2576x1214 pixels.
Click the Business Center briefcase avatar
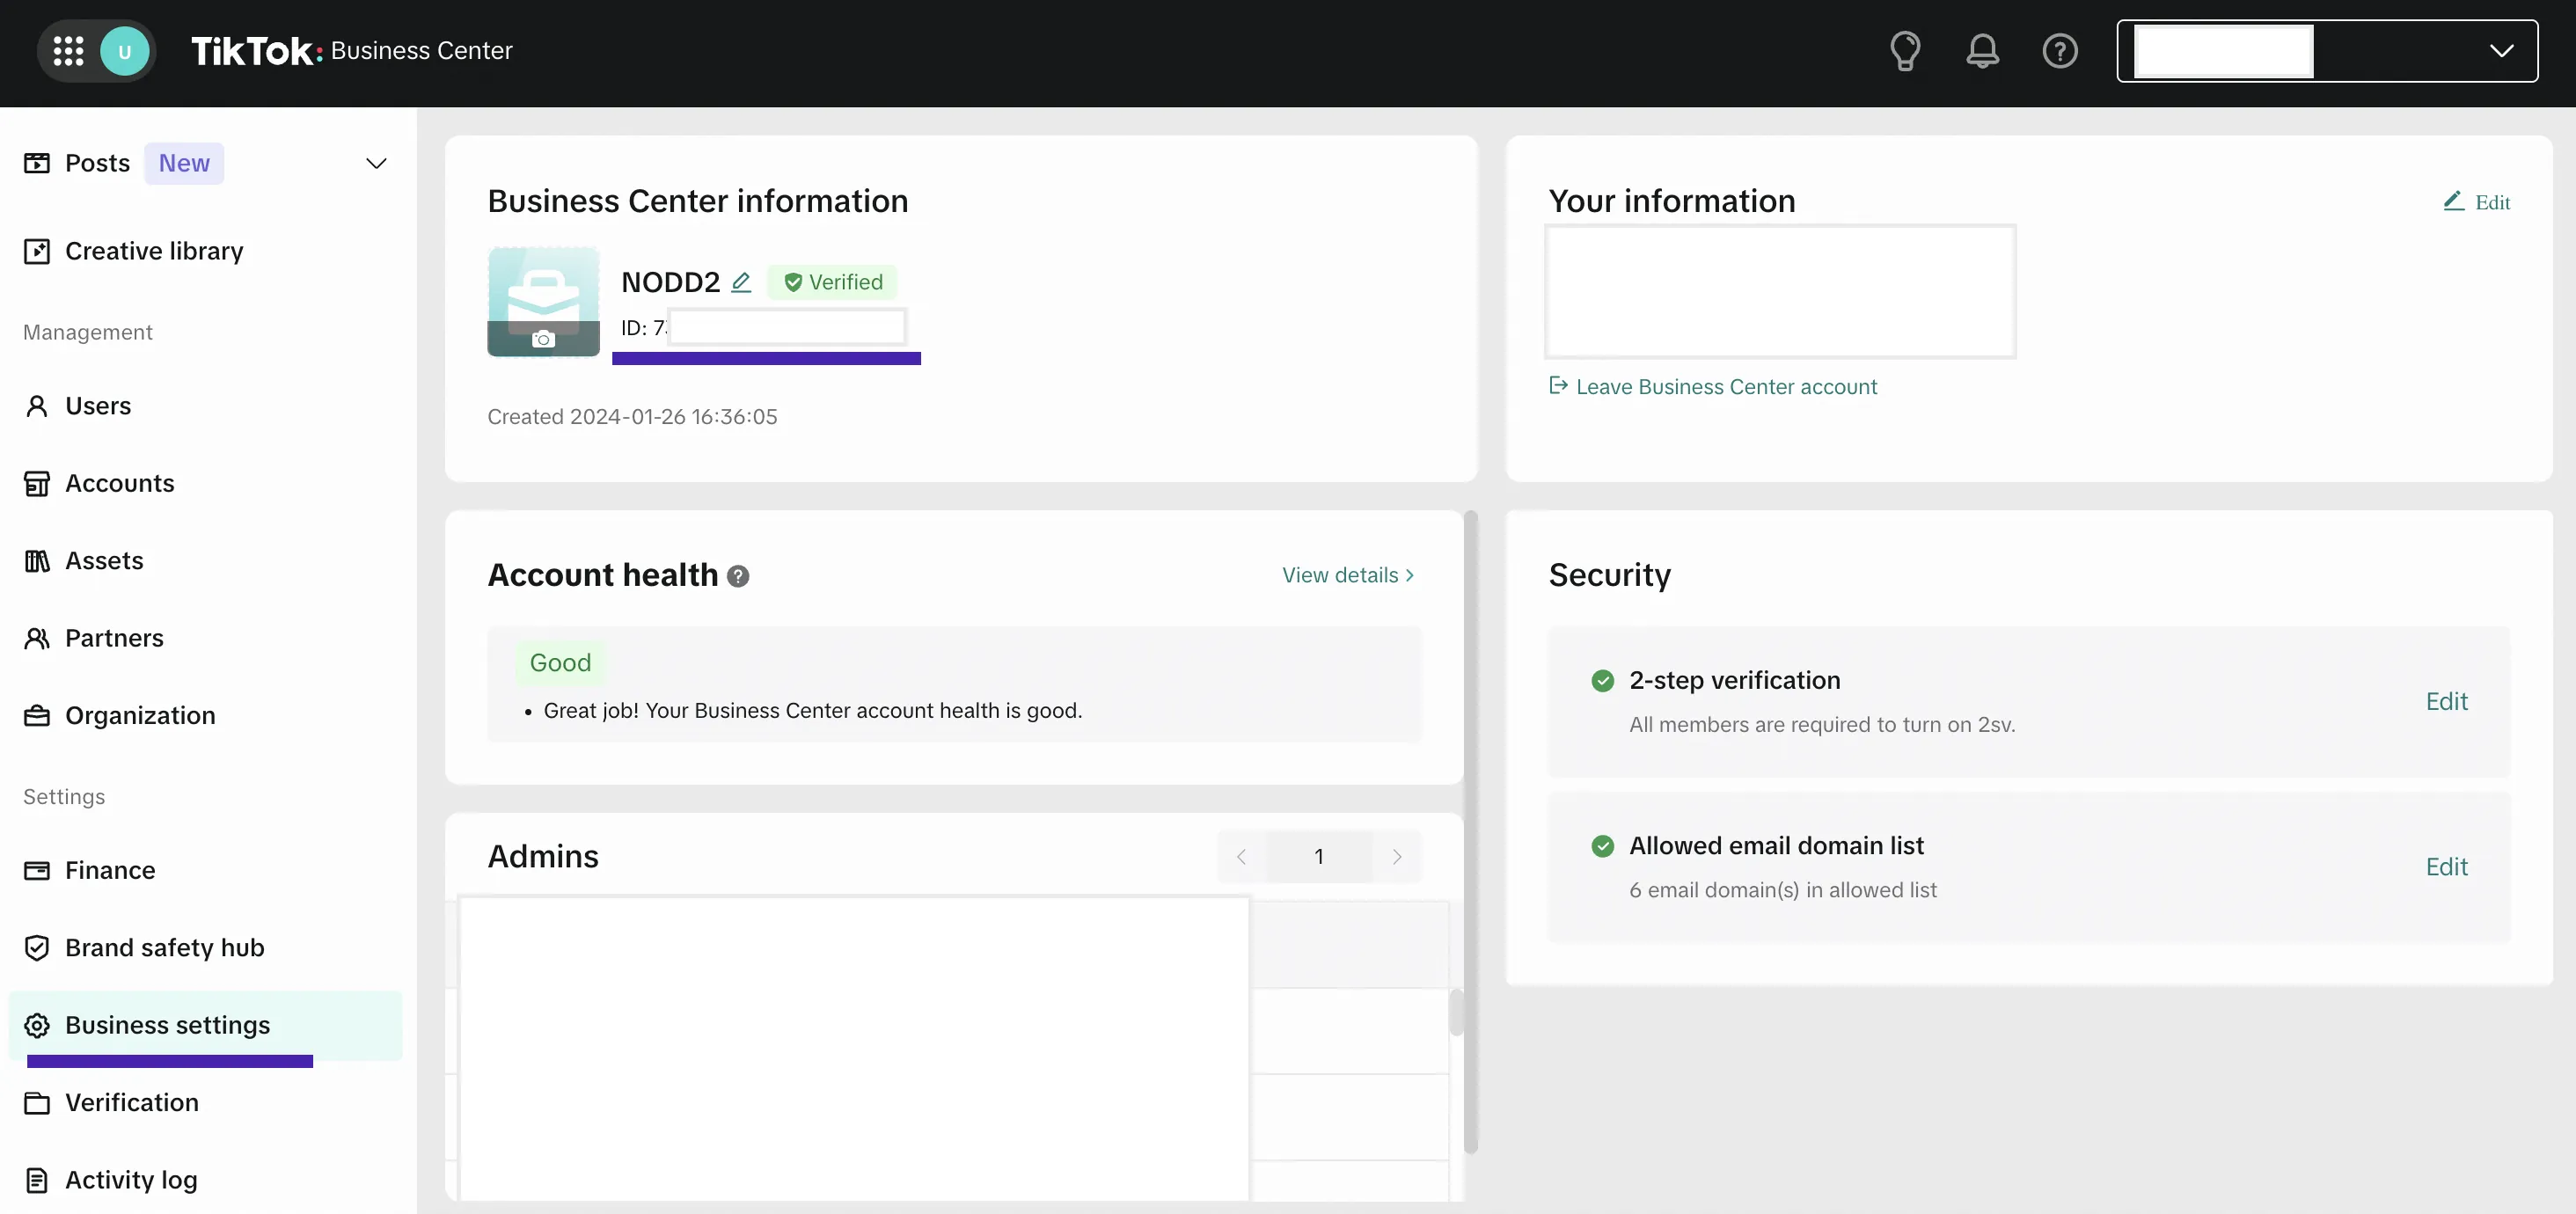coord(543,301)
